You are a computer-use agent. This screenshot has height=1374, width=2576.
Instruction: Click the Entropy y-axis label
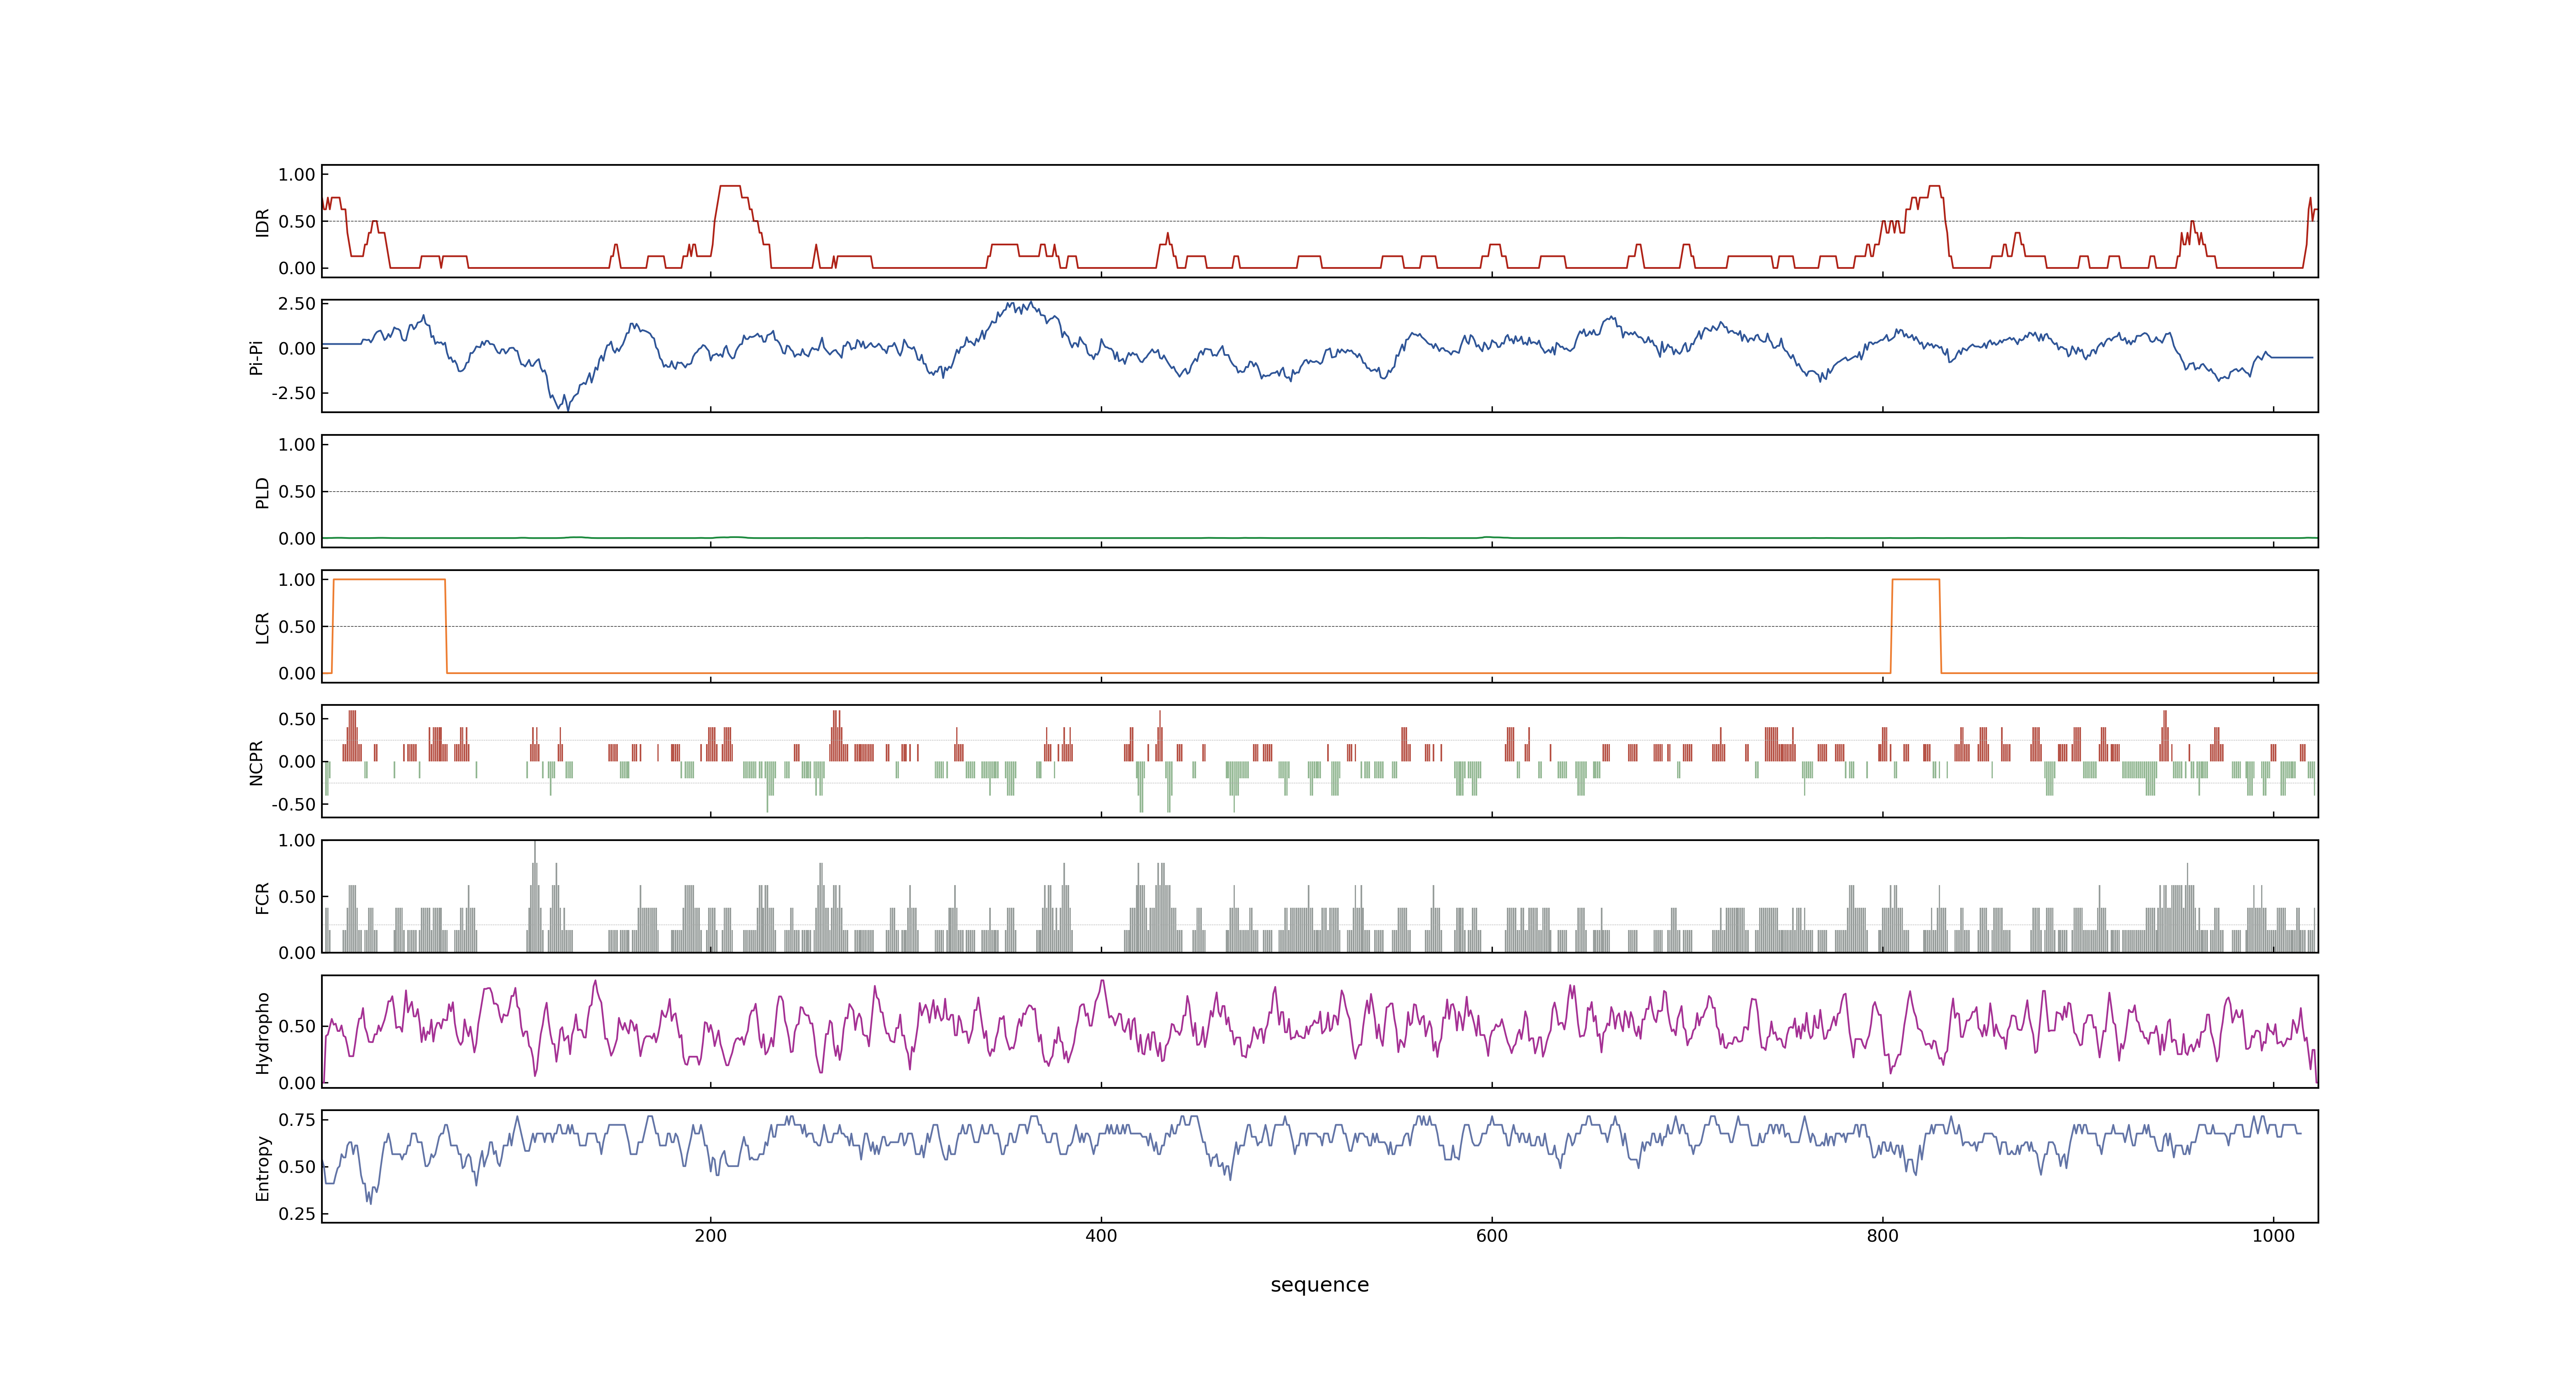coord(262,1167)
